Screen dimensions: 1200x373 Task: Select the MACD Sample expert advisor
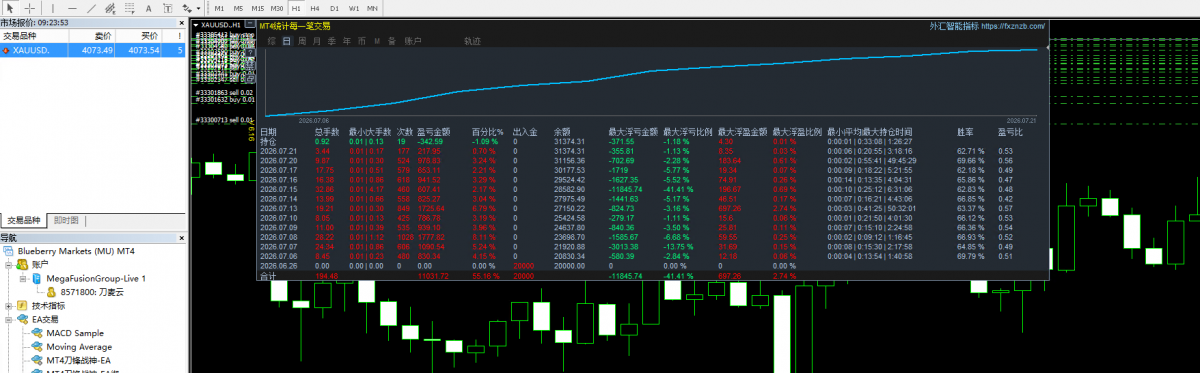(x=75, y=333)
